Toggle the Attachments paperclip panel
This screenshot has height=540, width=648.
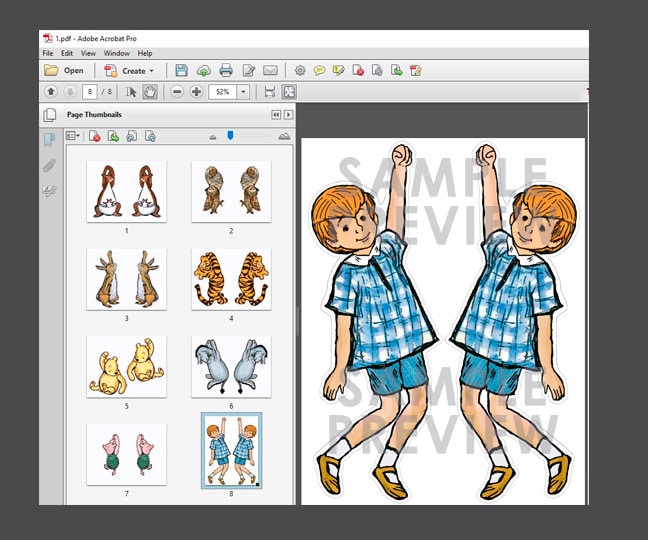point(49,165)
